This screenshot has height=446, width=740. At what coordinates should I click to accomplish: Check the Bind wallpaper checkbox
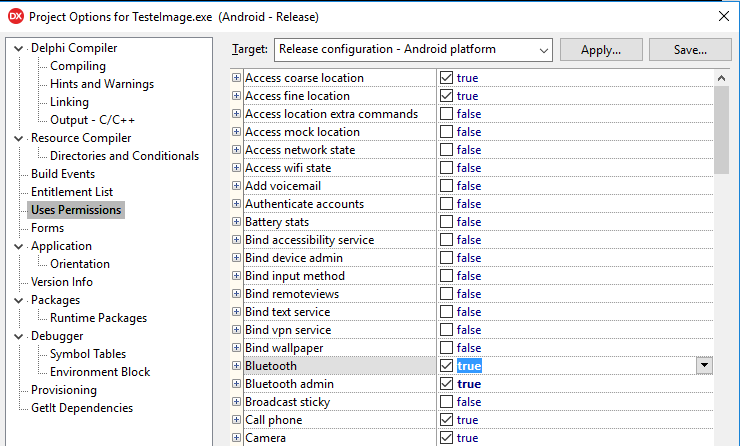click(446, 347)
